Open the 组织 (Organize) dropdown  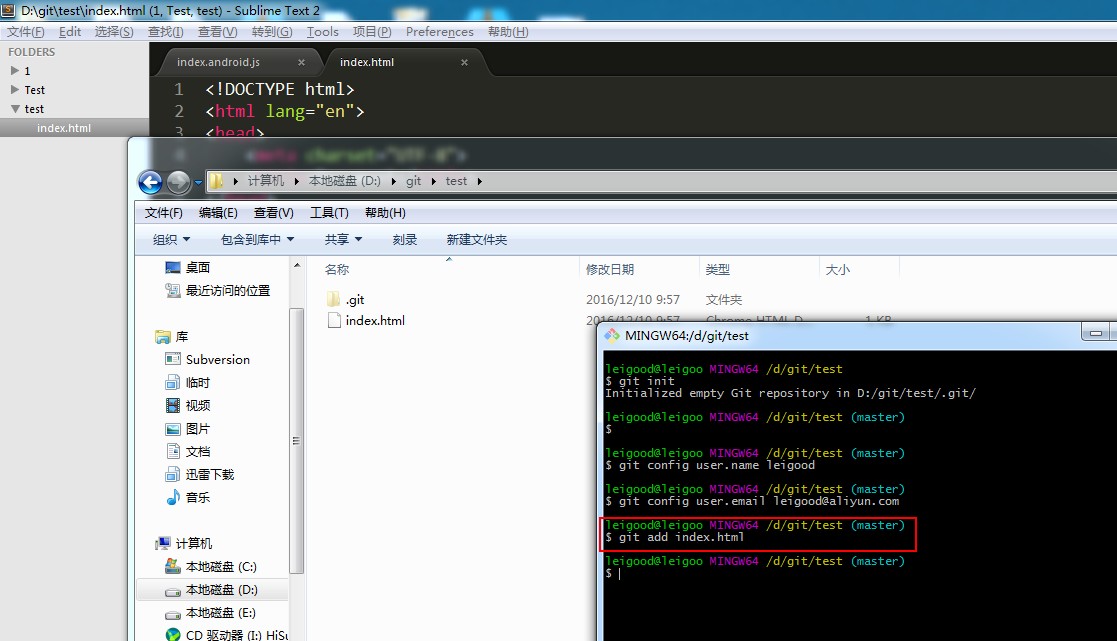[x=172, y=239]
